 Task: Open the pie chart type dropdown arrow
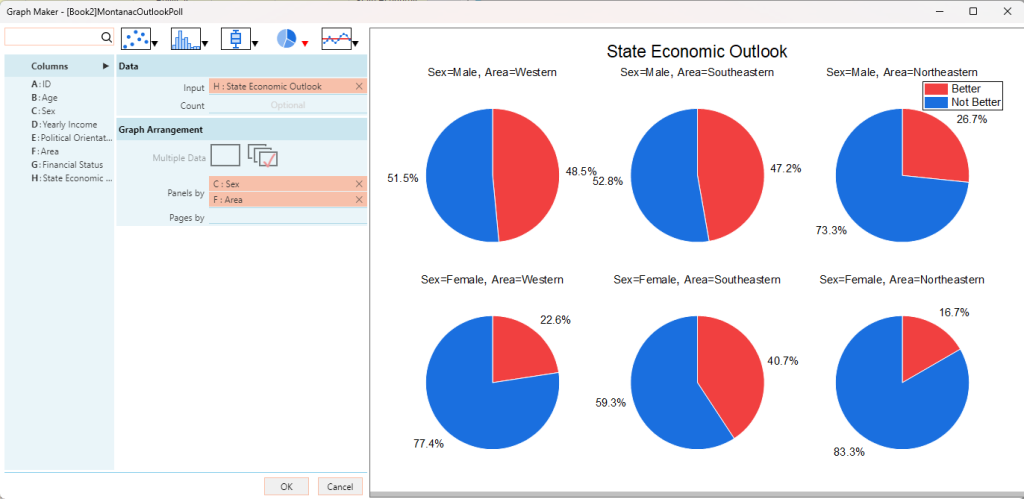(305, 44)
